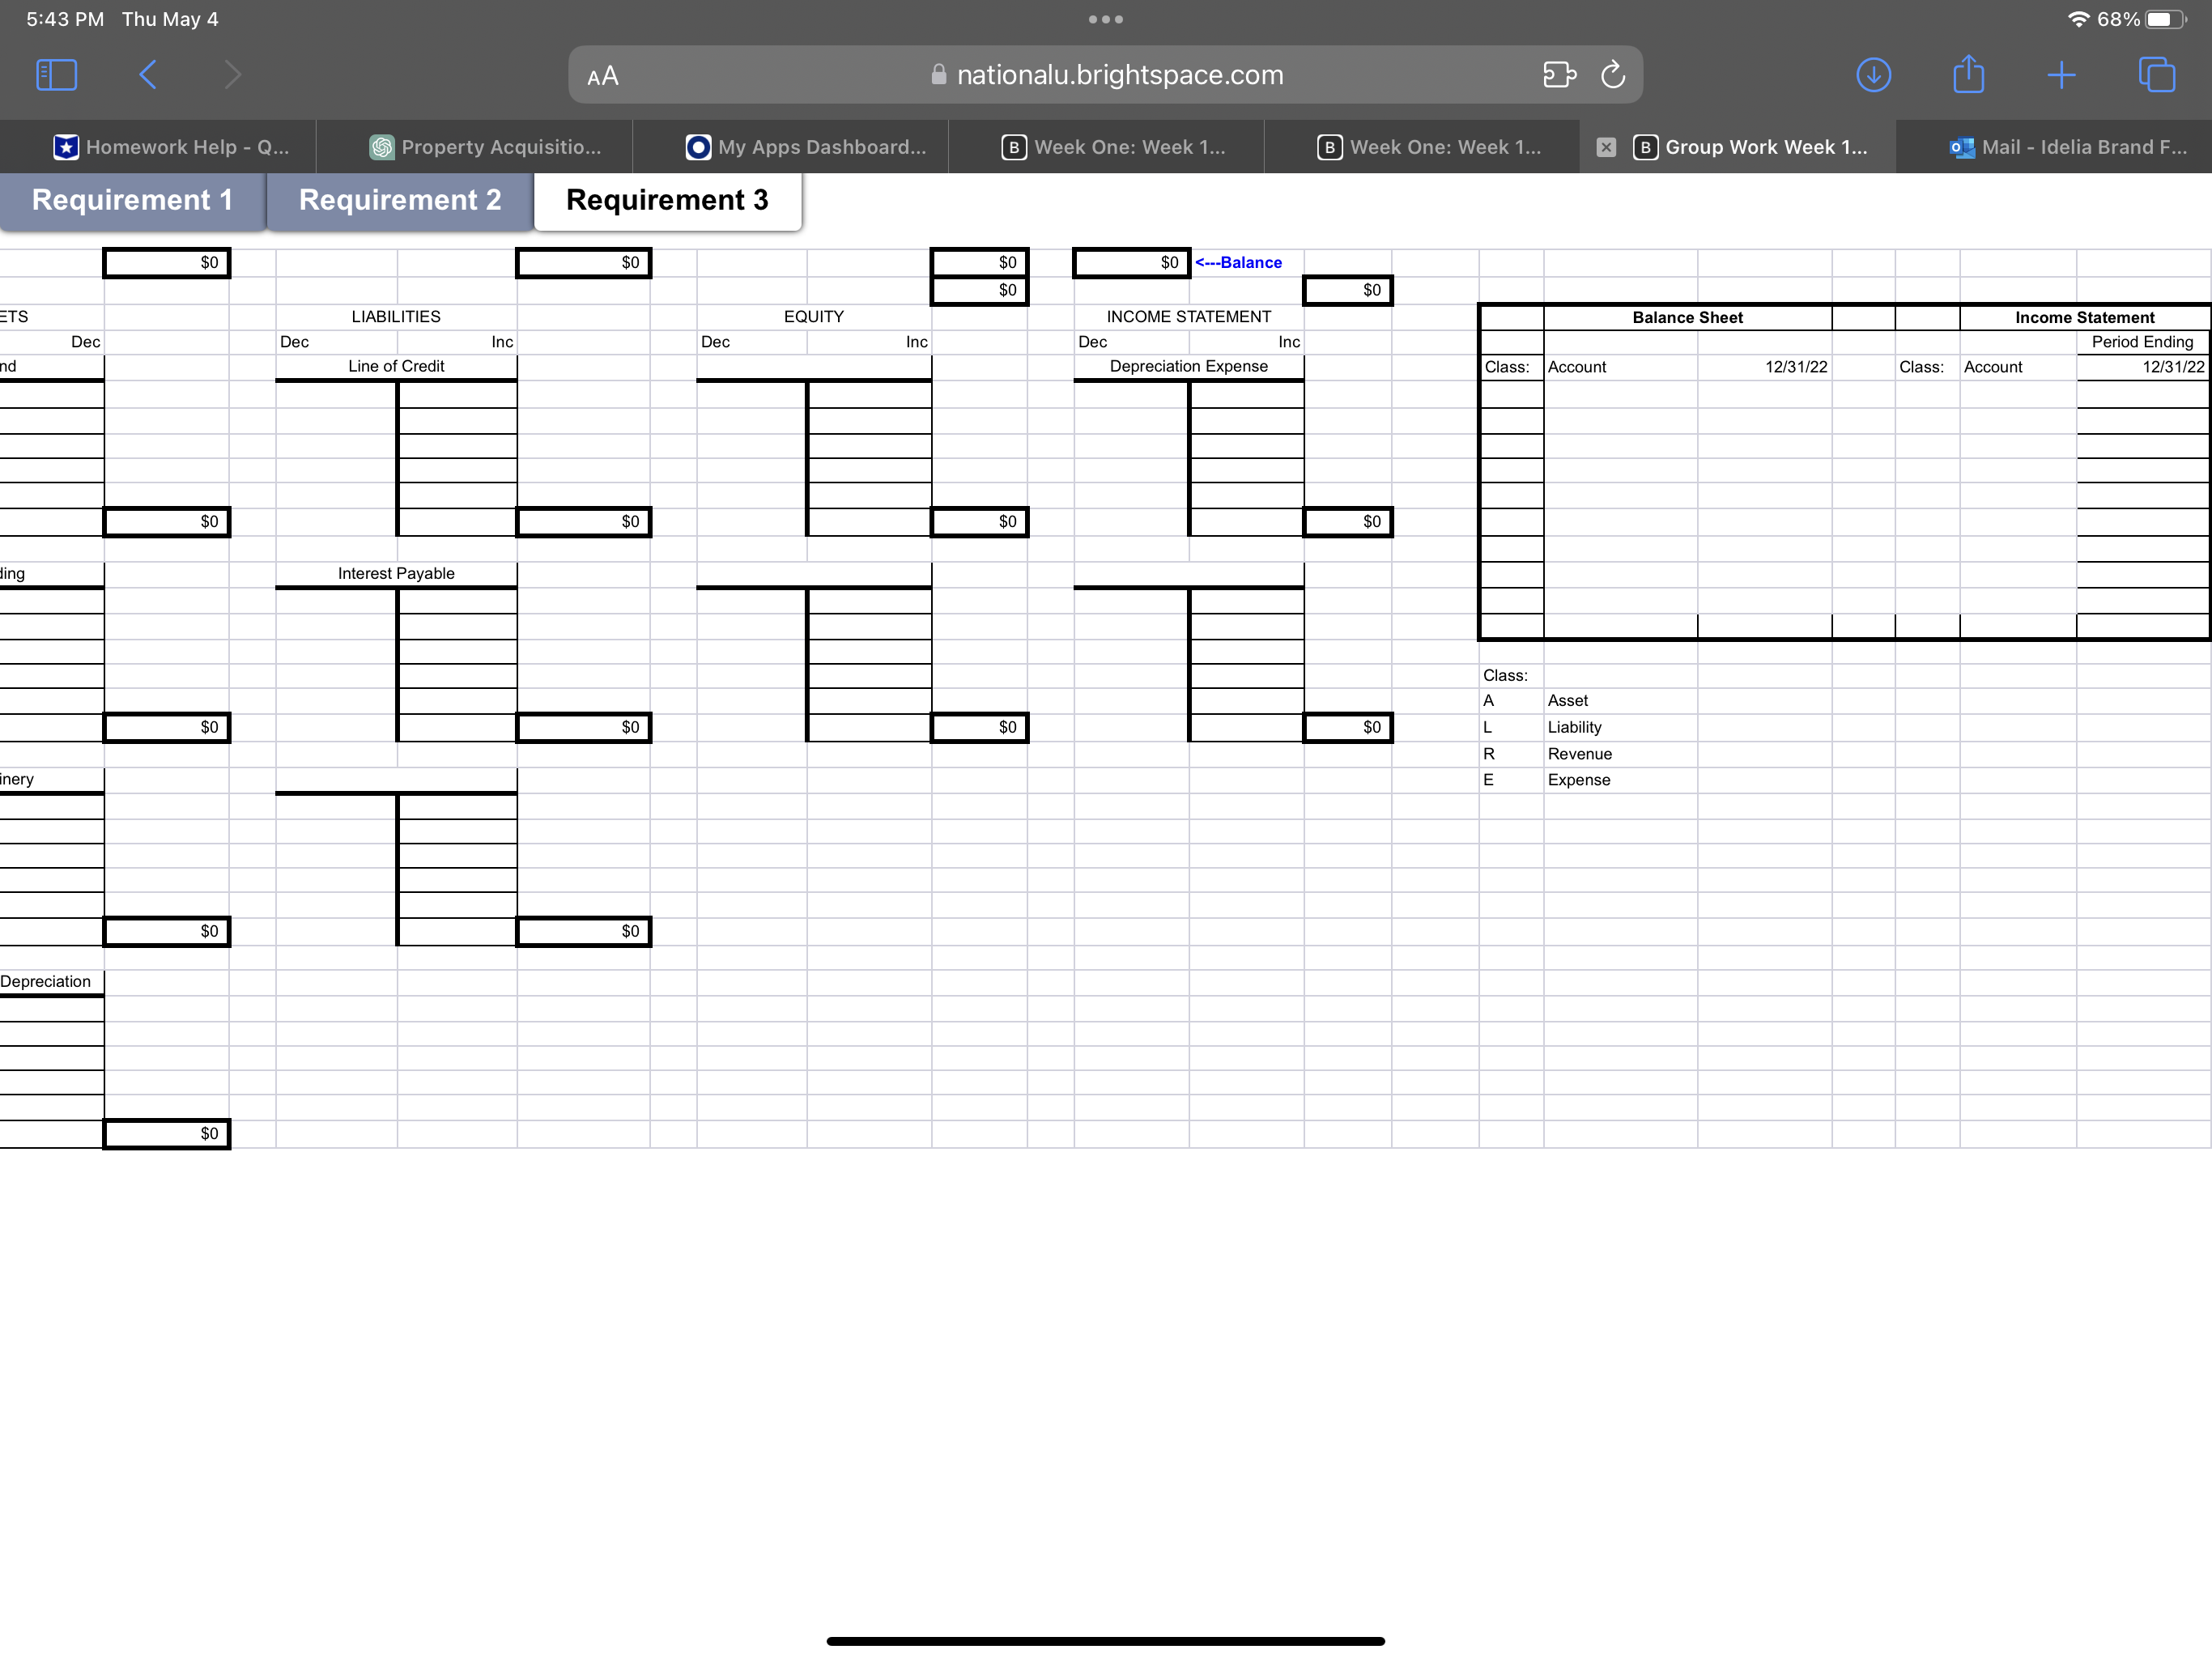Viewport: 2212px width, 1658px height.
Task: Show the tab overview icon
Action: tap(2156, 75)
